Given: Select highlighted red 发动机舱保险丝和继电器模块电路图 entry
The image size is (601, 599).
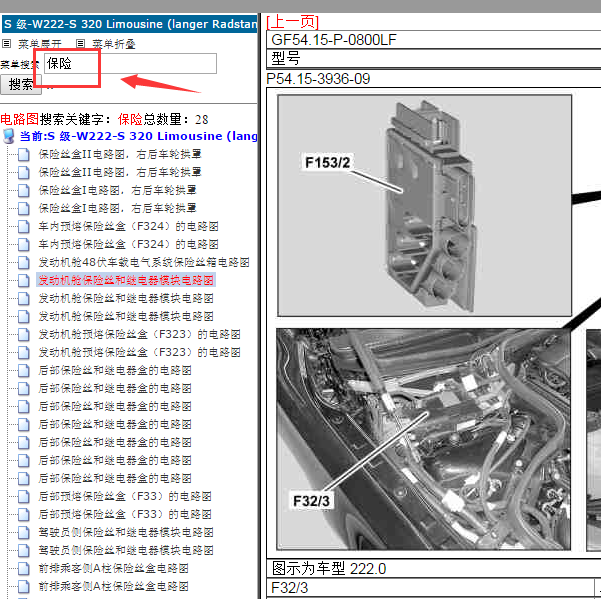Looking at the screenshot, I should [126, 280].
